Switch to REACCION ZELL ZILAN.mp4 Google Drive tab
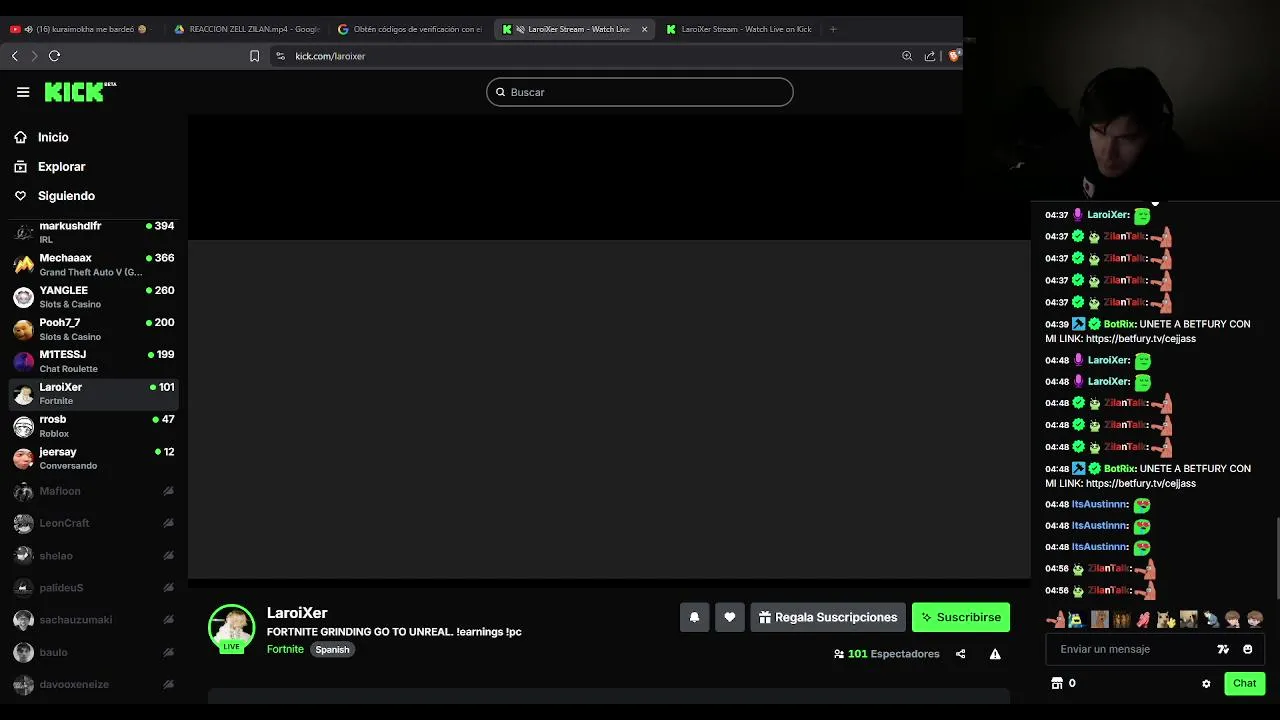1280x720 pixels. [x=247, y=29]
